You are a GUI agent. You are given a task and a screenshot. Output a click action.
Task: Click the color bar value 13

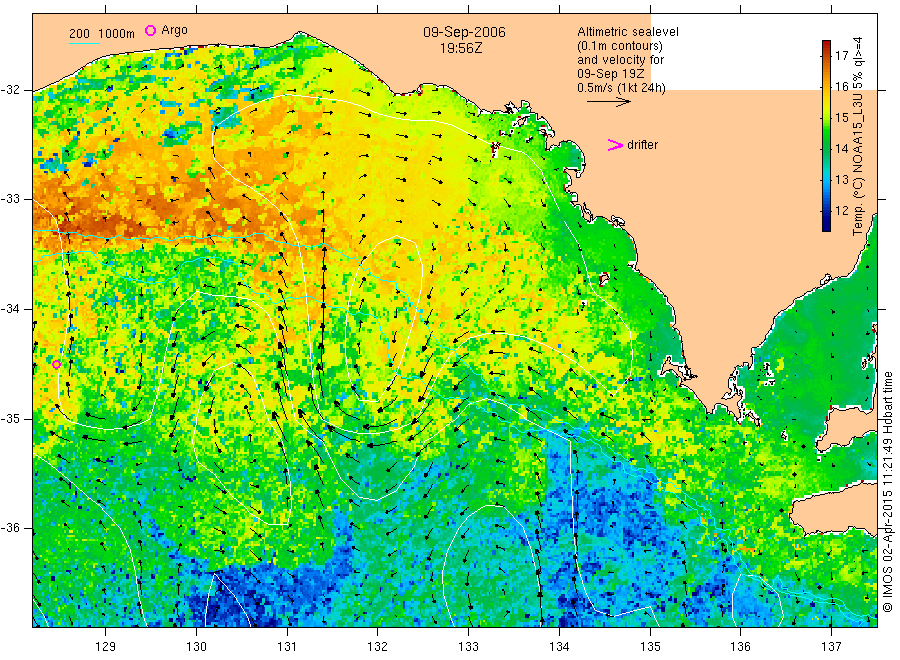tap(841, 180)
